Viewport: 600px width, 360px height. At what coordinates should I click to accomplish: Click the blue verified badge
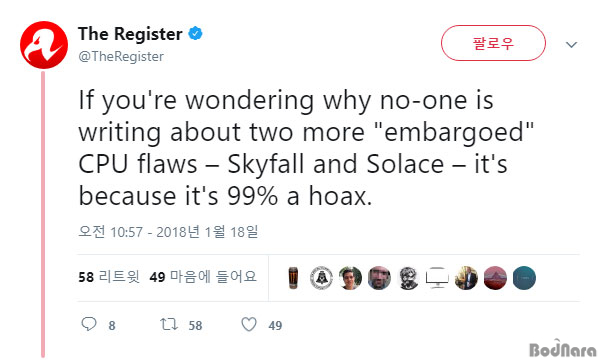coord(195,34)
